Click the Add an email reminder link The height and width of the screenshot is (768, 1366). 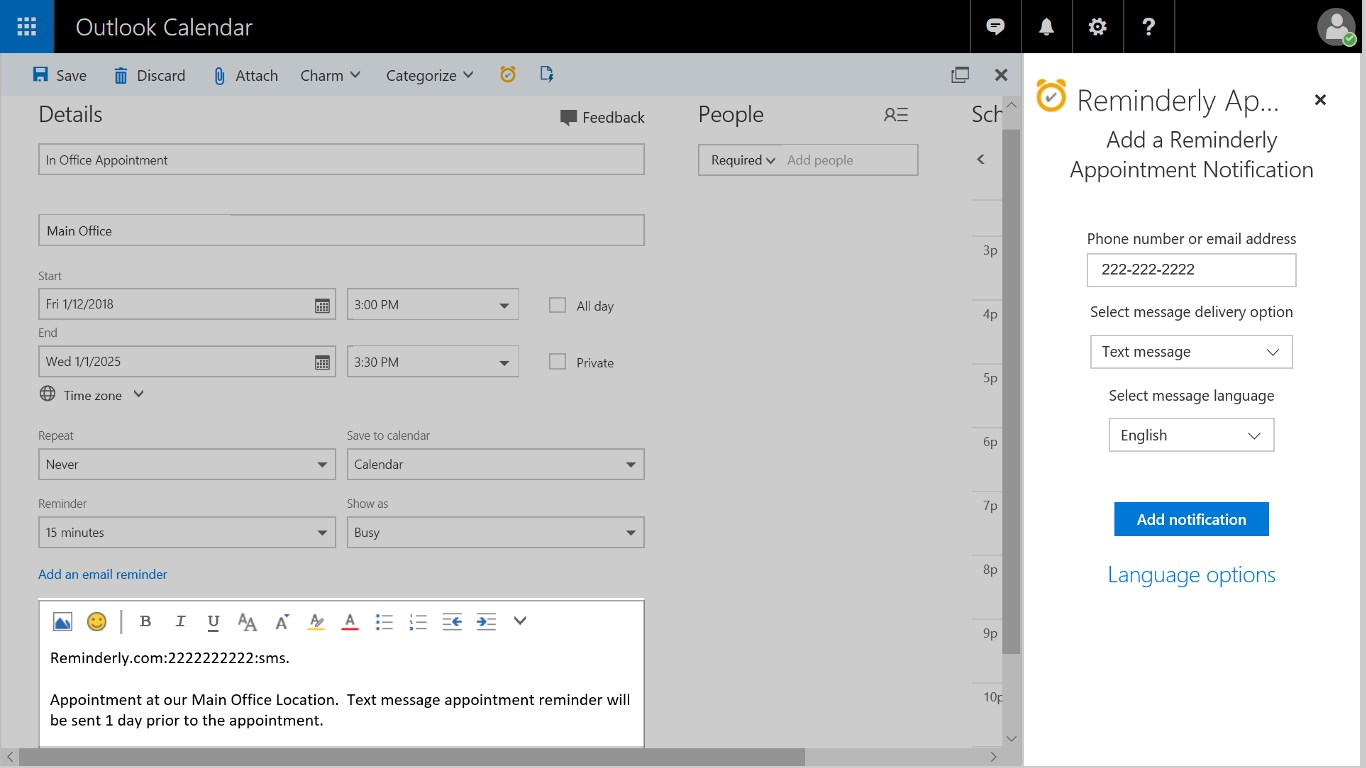coord(103,574)
